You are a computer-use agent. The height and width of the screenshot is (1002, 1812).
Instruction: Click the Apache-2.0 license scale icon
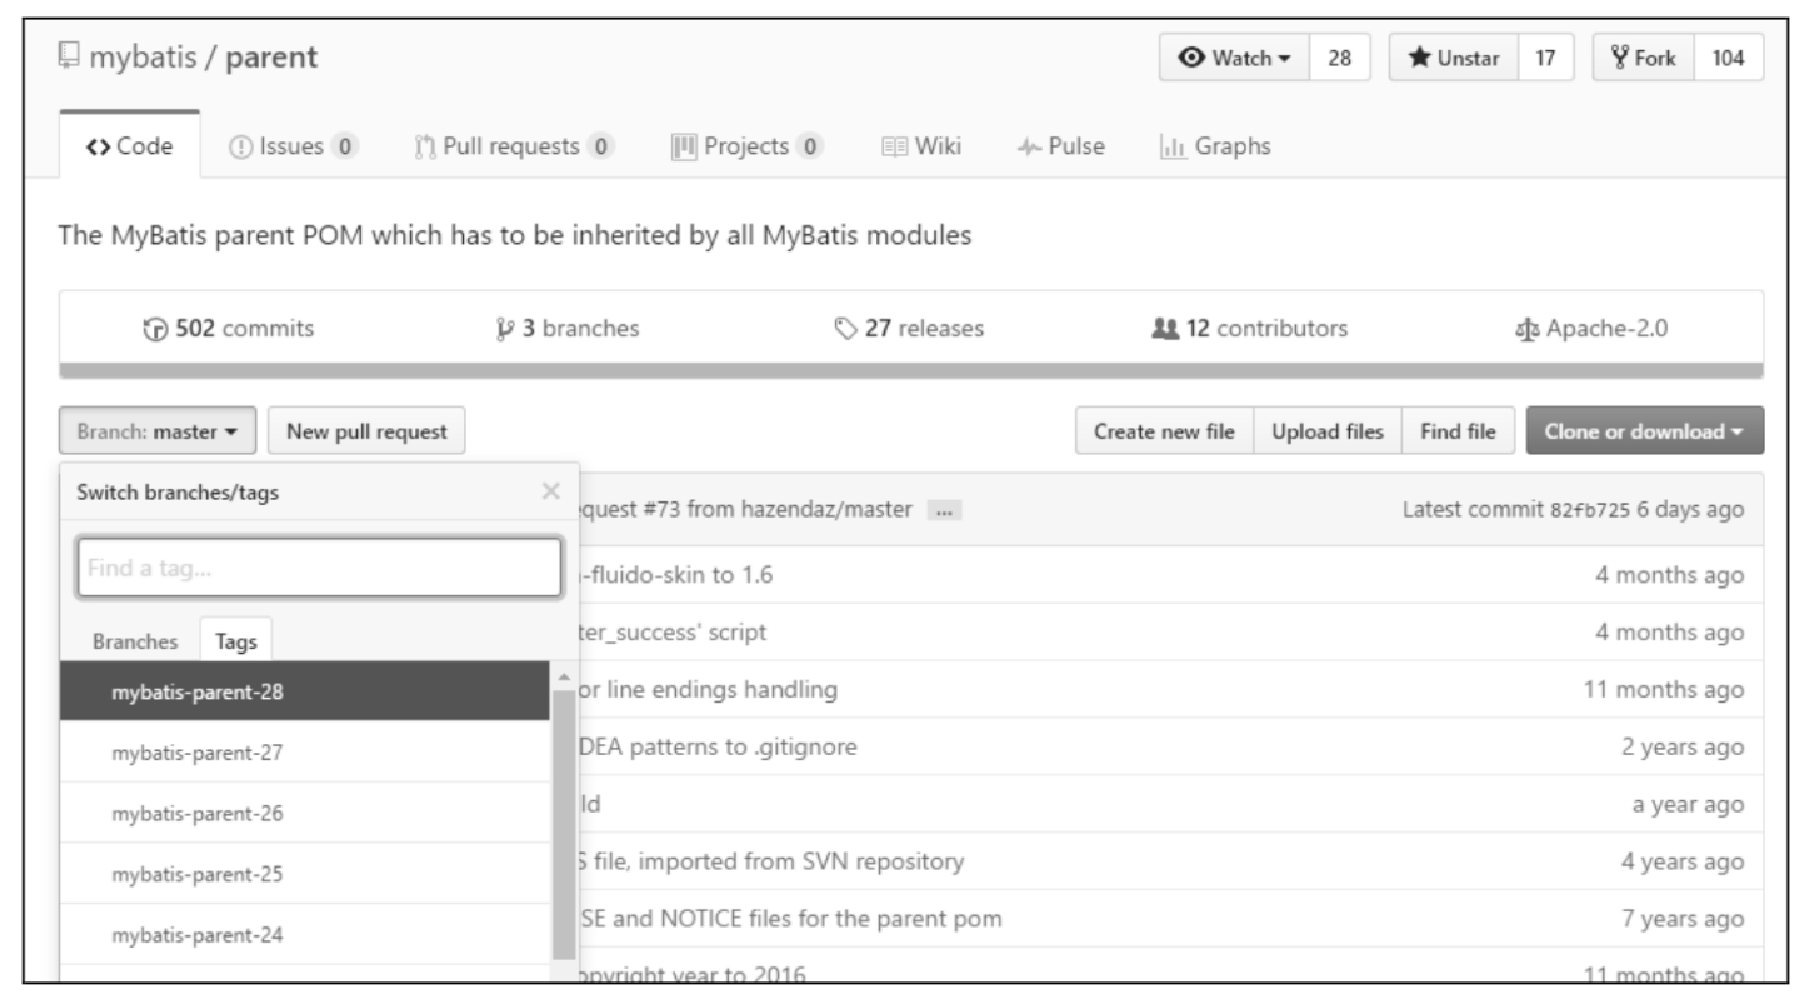(1526, 329)
